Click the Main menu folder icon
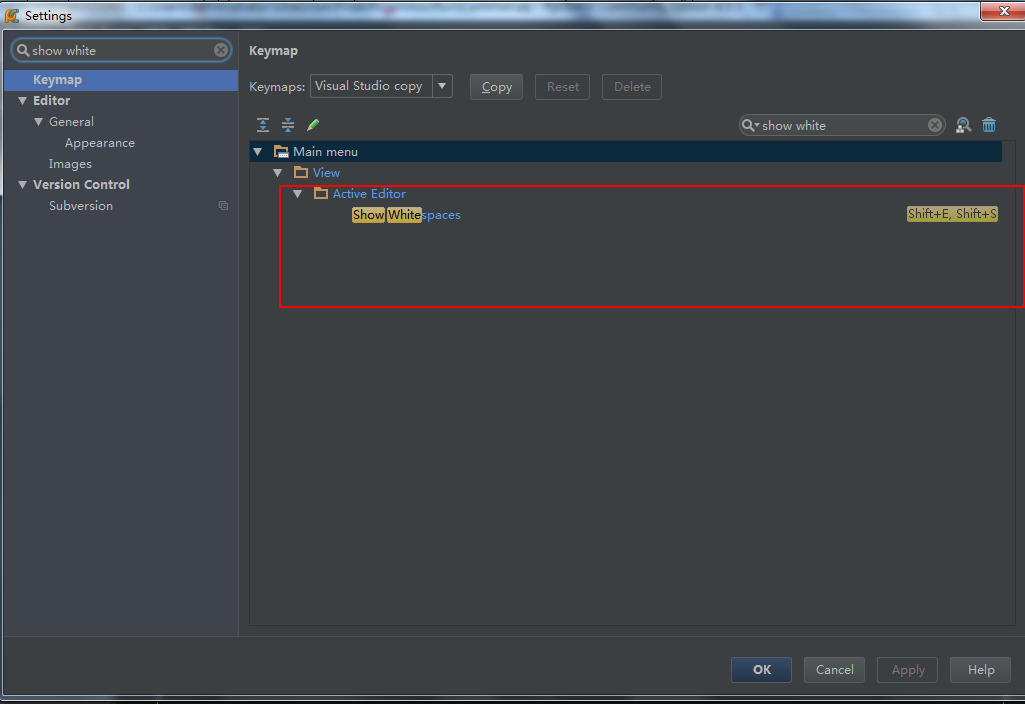The height and width of the screenshot is (704, 1025). 281,152
